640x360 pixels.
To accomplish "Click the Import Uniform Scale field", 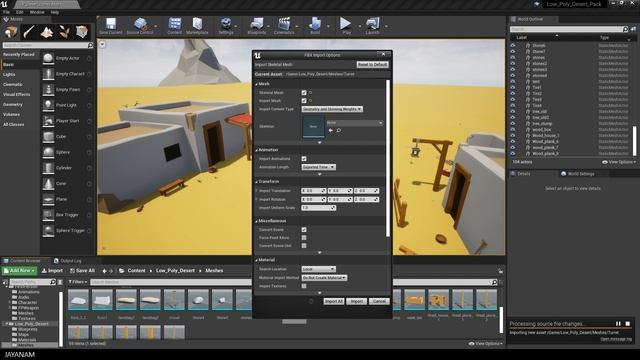I will (318, 208).
